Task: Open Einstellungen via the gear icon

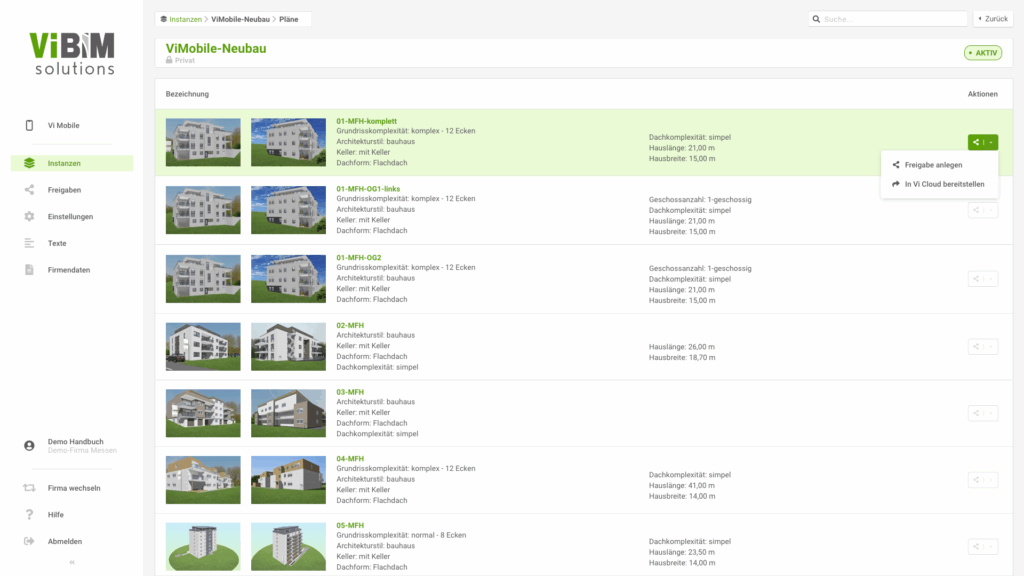Action: pyautogui.click(x=29, y=217)
